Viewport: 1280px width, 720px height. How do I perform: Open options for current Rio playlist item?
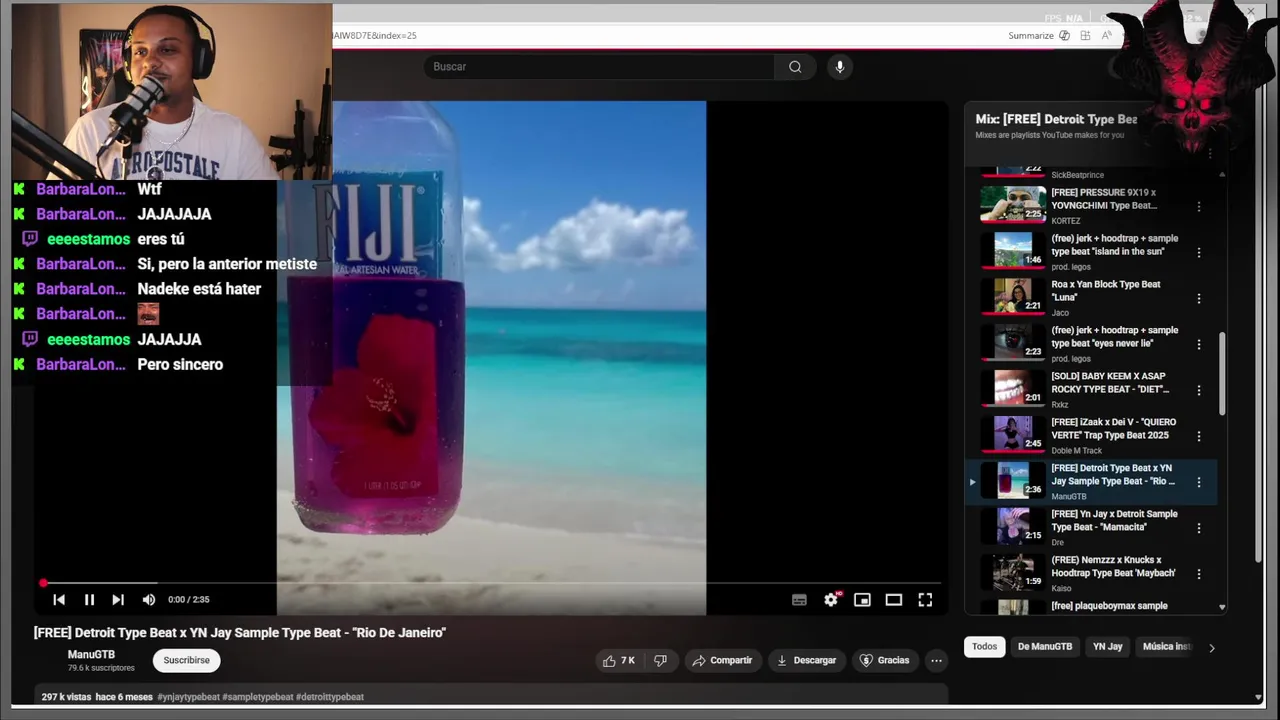tap(1199, 482)
